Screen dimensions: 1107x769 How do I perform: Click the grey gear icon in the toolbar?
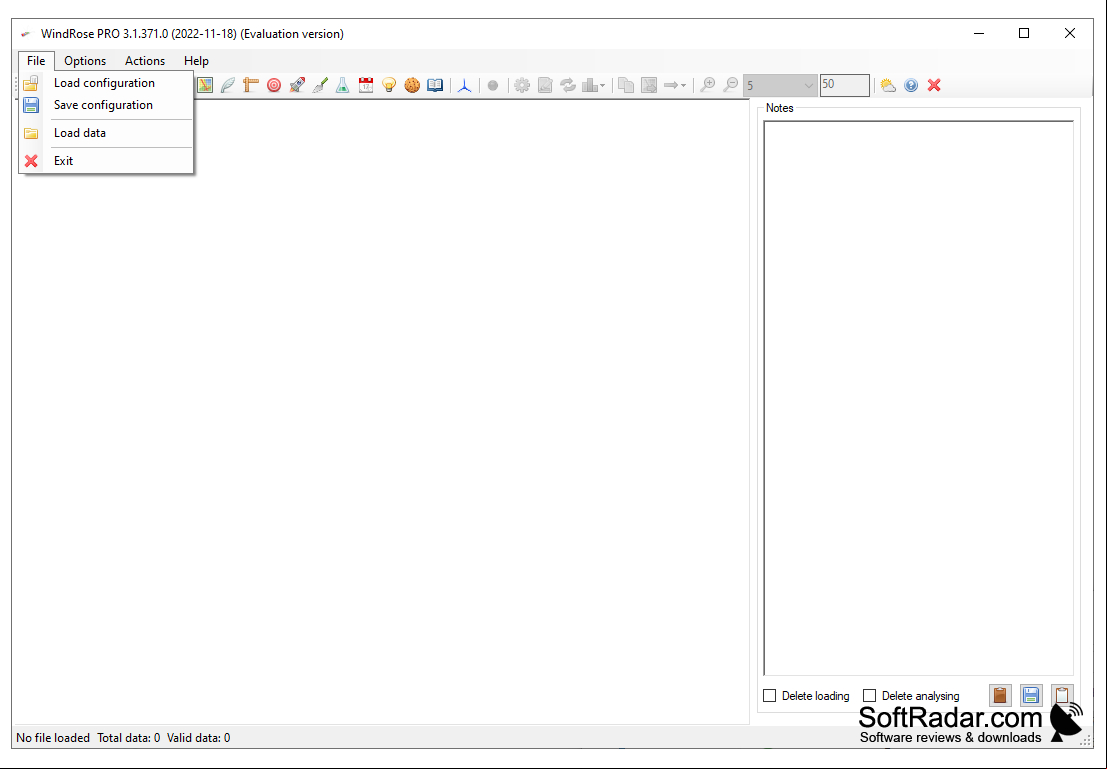522,85
